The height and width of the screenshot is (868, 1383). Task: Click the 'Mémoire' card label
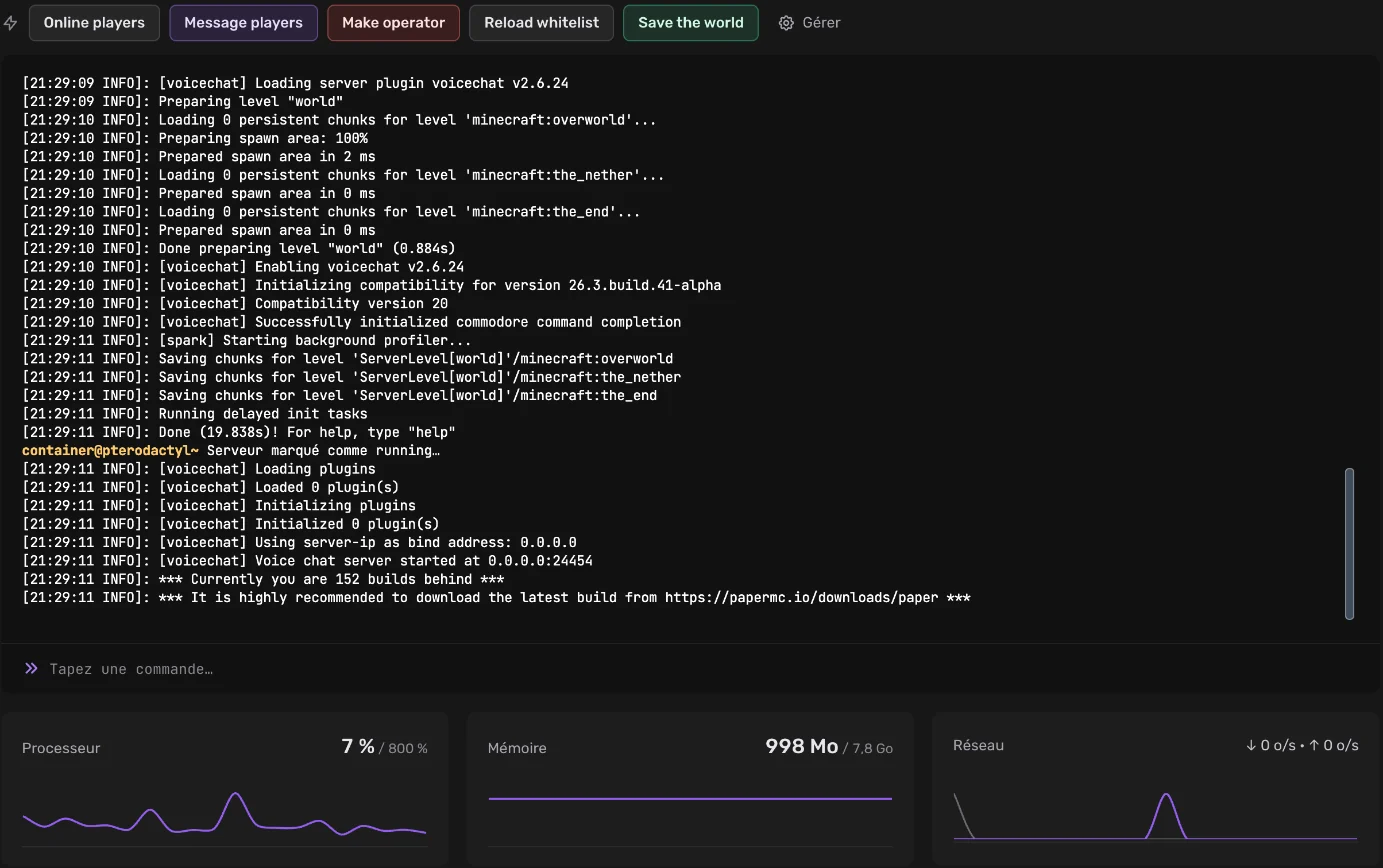(517, 748)
